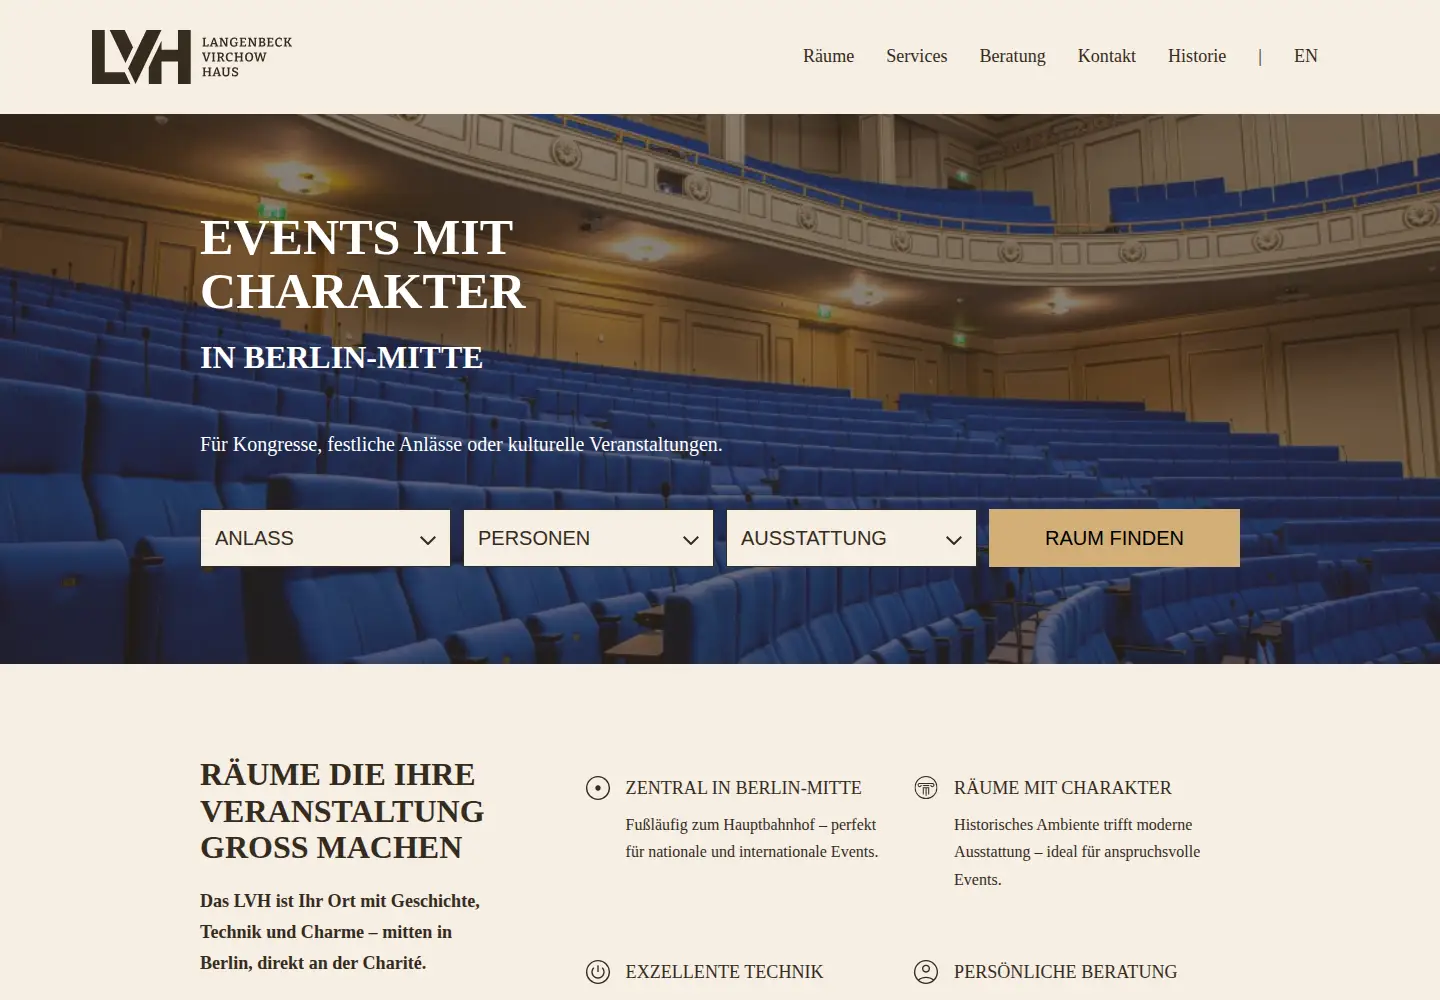Click the Exzellente Technik power icon
This screenshot has height=1000, width=1440.
pyautogui.click(x=598, y=972)
